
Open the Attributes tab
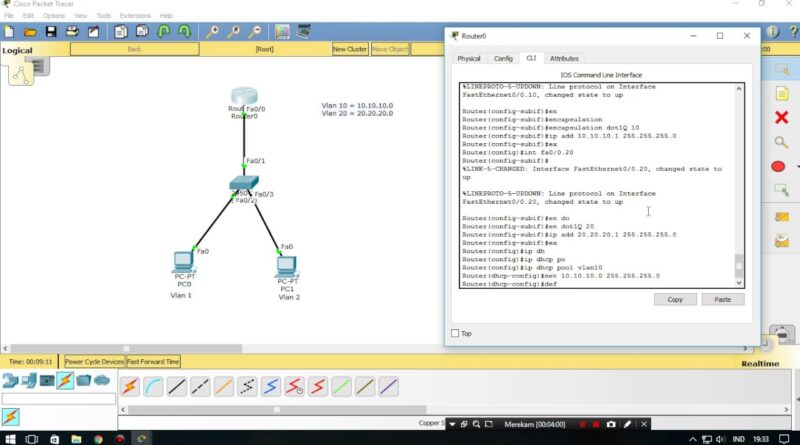564,59
